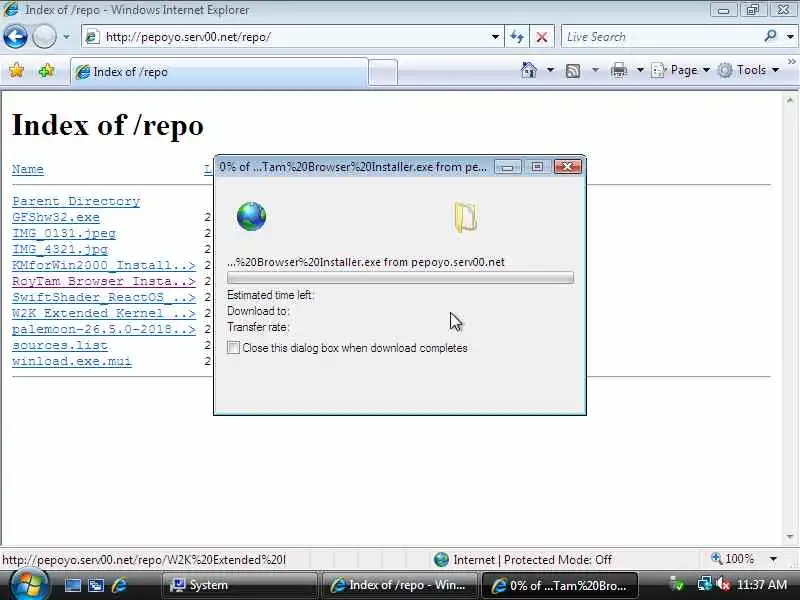Expand the Home button dropdown arrow
Image resolution: width=800 pixels, height=600 pixels.
(x=550, y=70)
